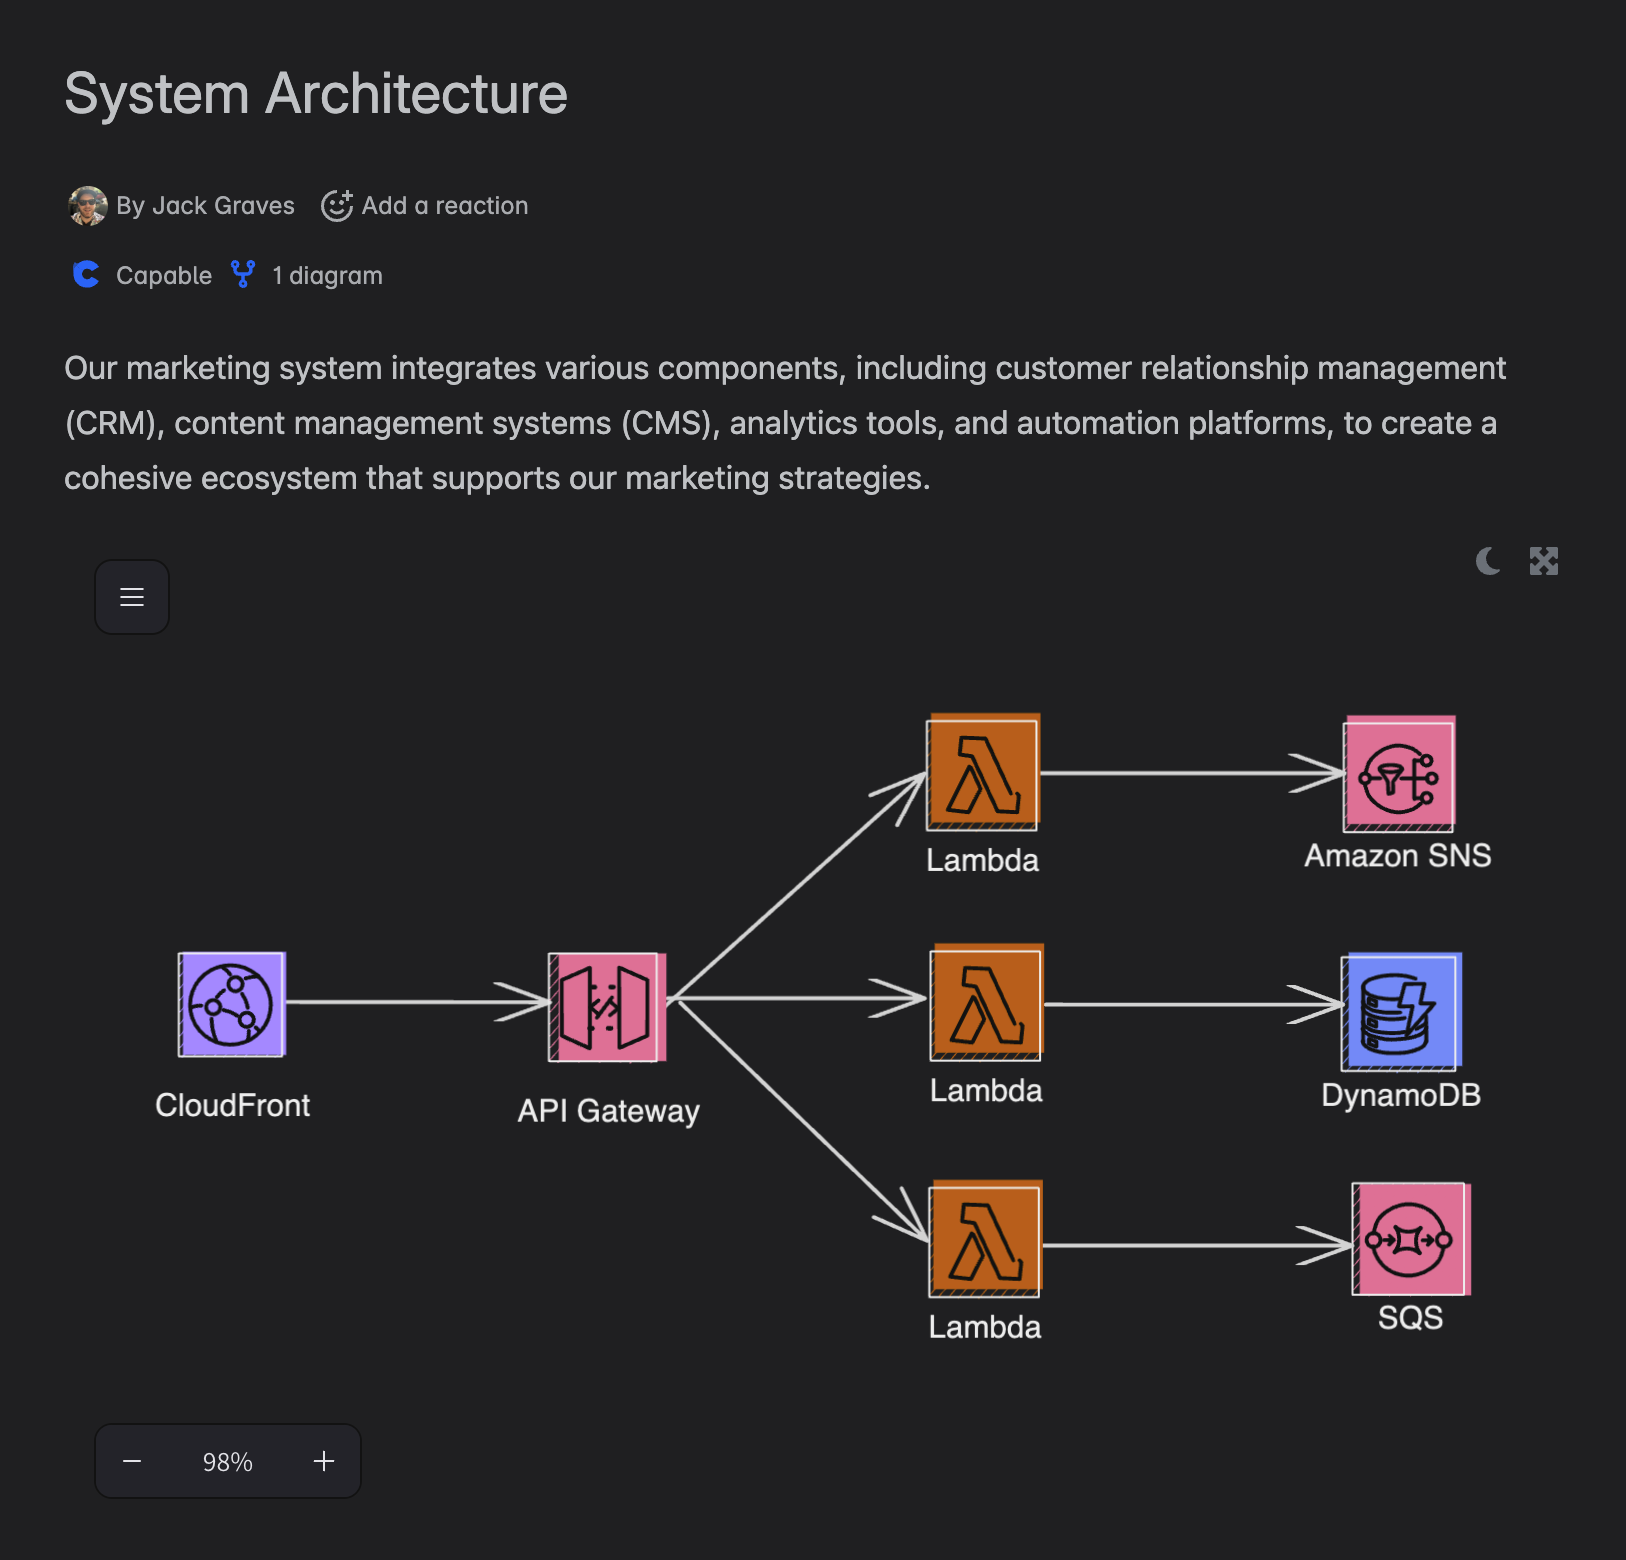Click the System Architecture page title
1626x1560 pixels.
316,94
